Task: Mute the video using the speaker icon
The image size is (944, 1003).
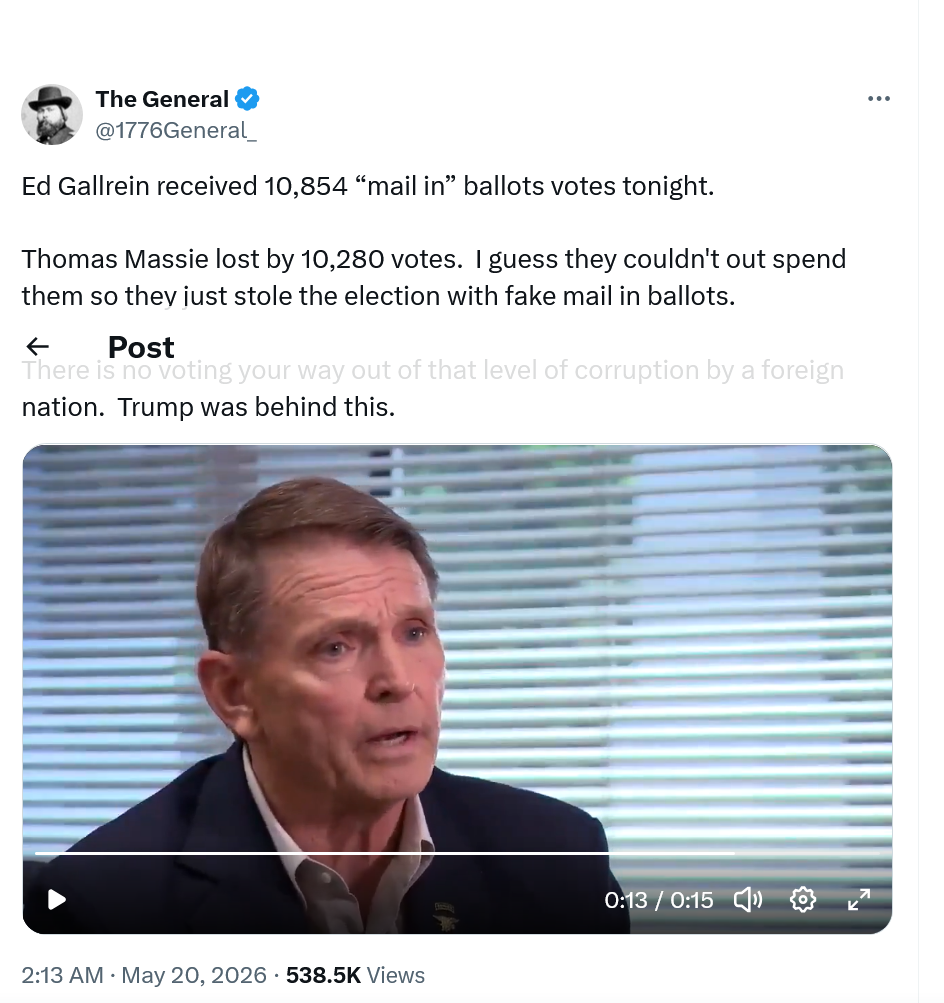Action: tap(748, 899)
